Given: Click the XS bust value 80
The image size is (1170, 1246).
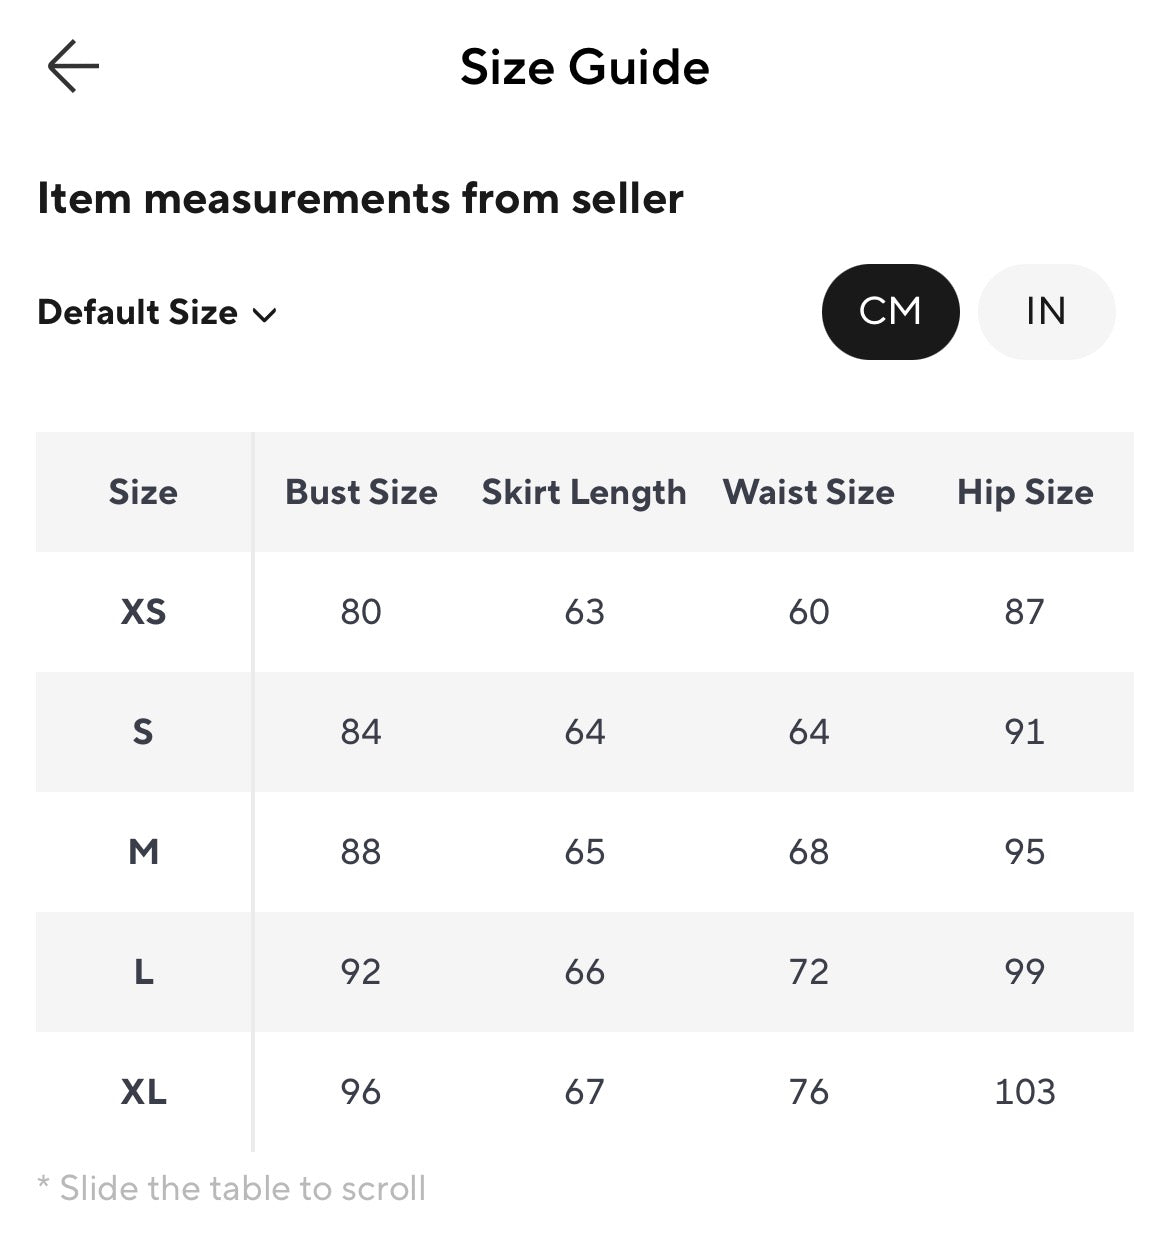Looking at the screenshot, I should coord(361,612).
